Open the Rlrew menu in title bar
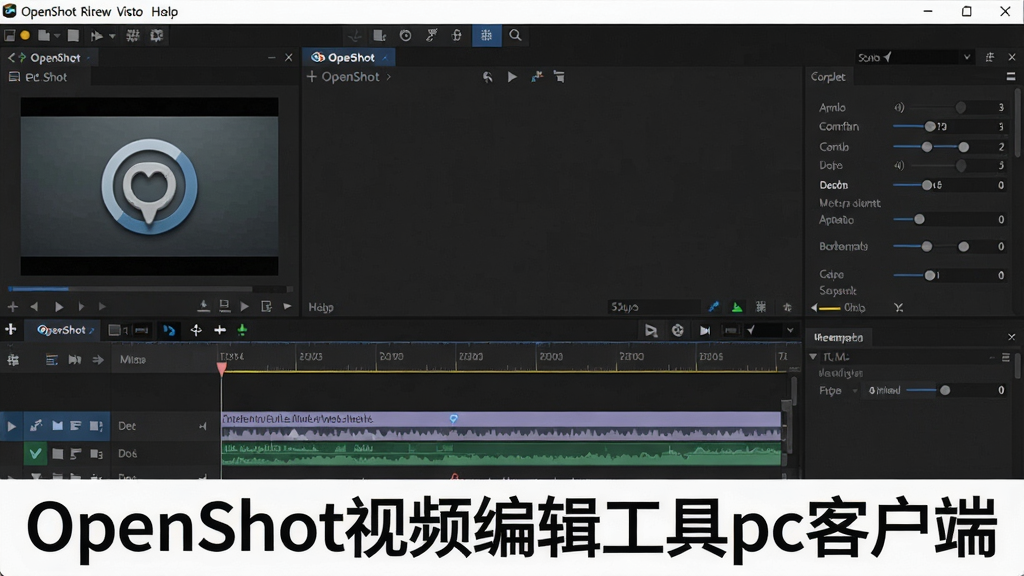Viewport: 1024px width, 576px height. pyautogui.click(x=95, y=12)
